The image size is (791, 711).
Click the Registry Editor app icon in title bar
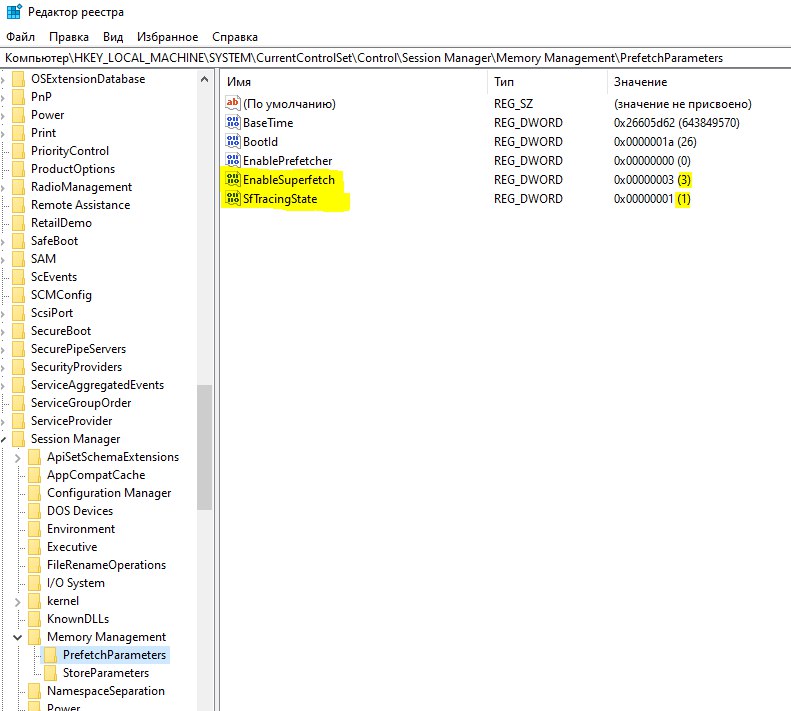(x=14, y=11)
